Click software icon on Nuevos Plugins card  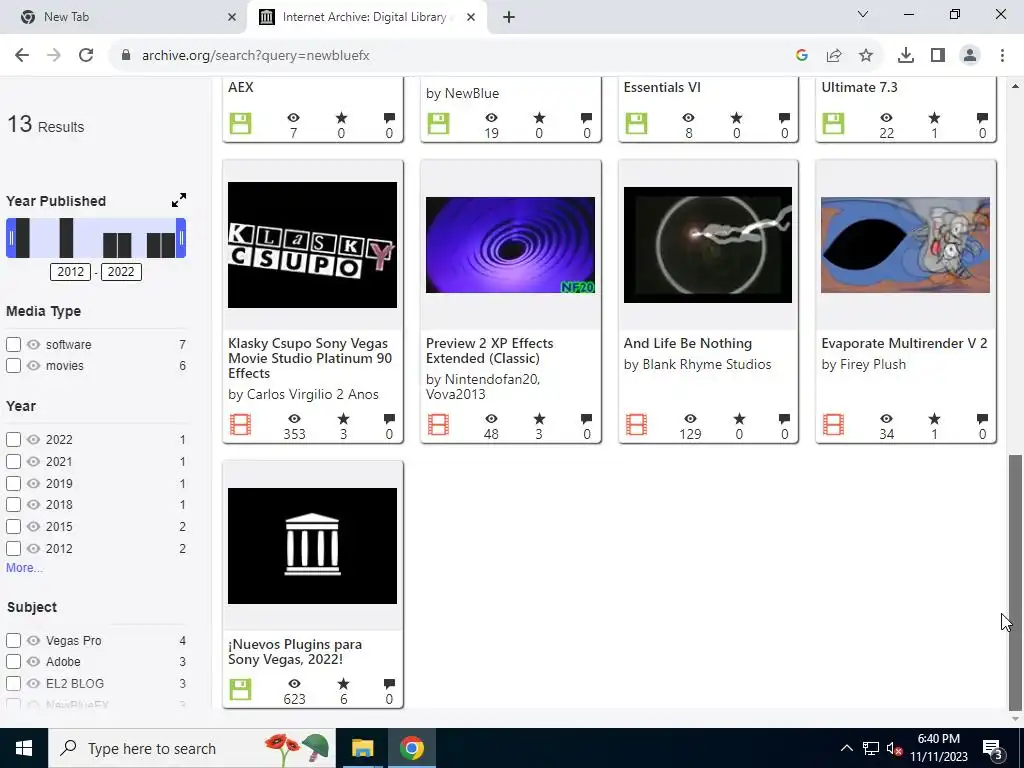240,690
